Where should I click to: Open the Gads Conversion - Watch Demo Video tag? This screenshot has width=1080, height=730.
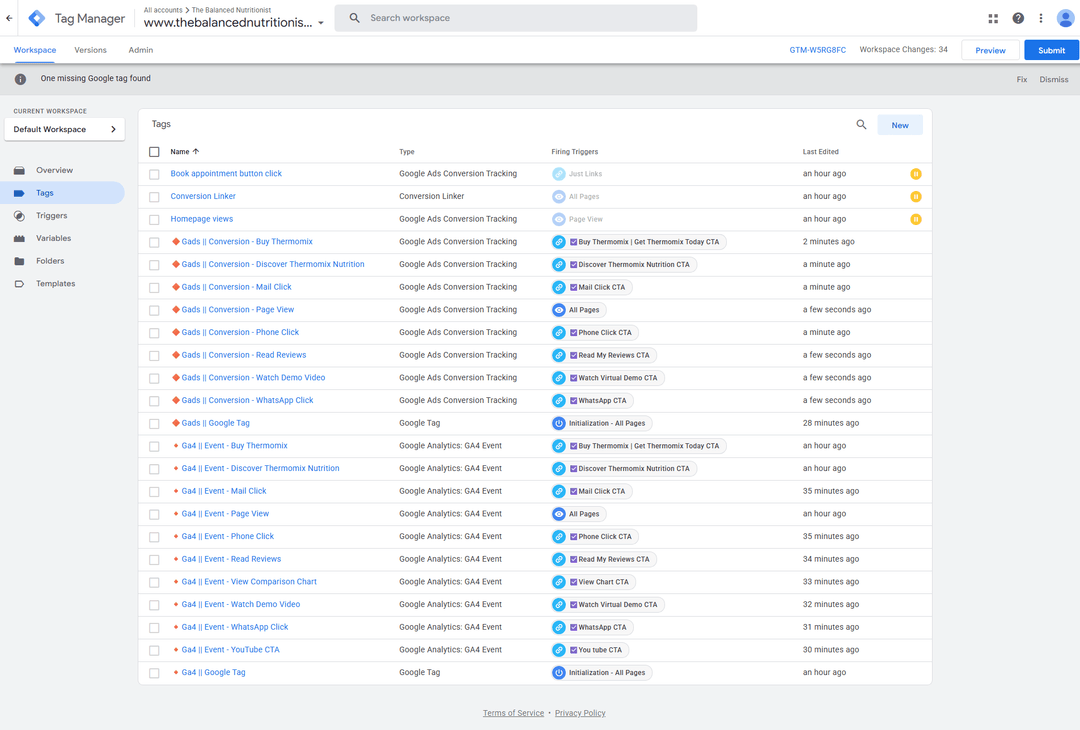click(x=253, y=378)
